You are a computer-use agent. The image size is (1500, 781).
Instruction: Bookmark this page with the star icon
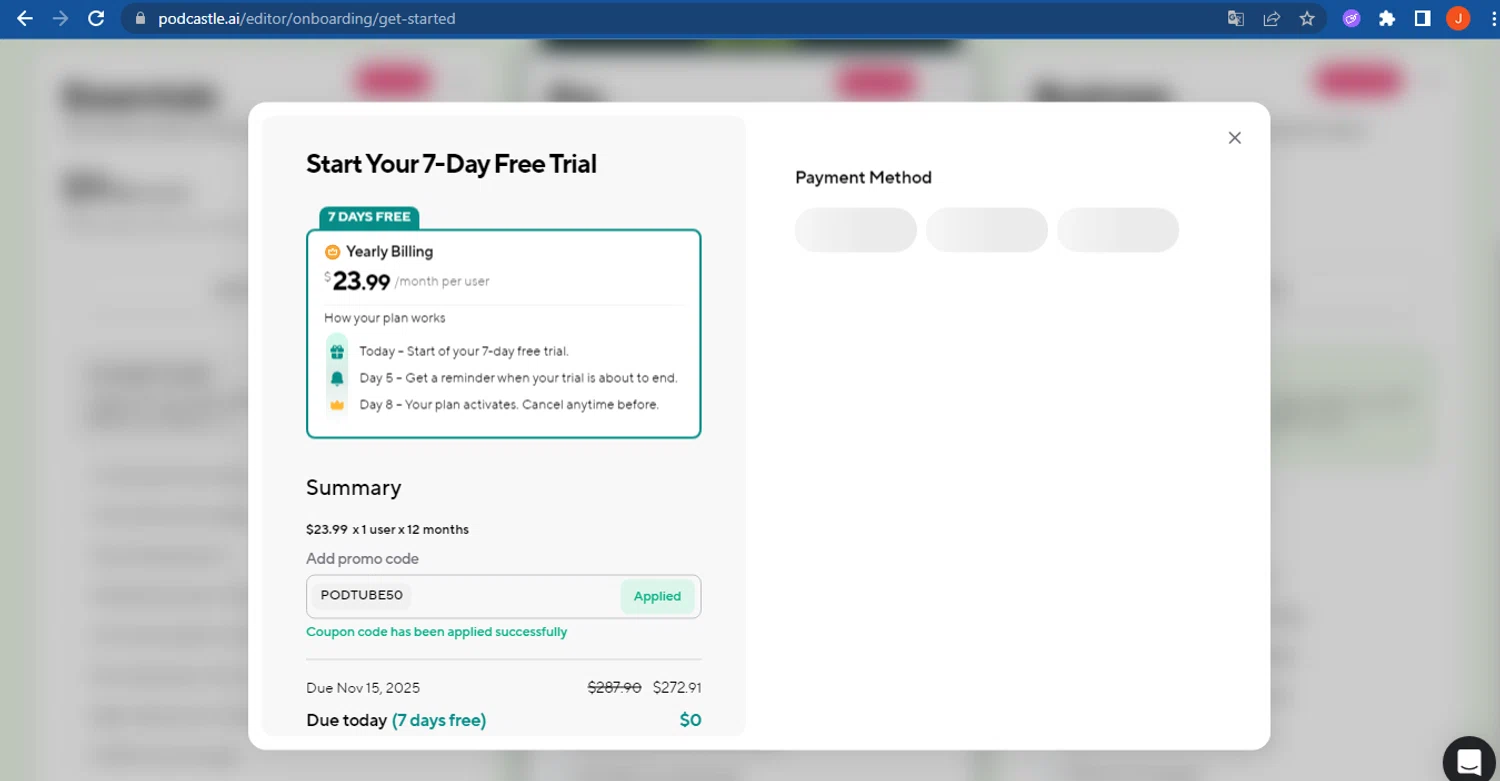1307,18
